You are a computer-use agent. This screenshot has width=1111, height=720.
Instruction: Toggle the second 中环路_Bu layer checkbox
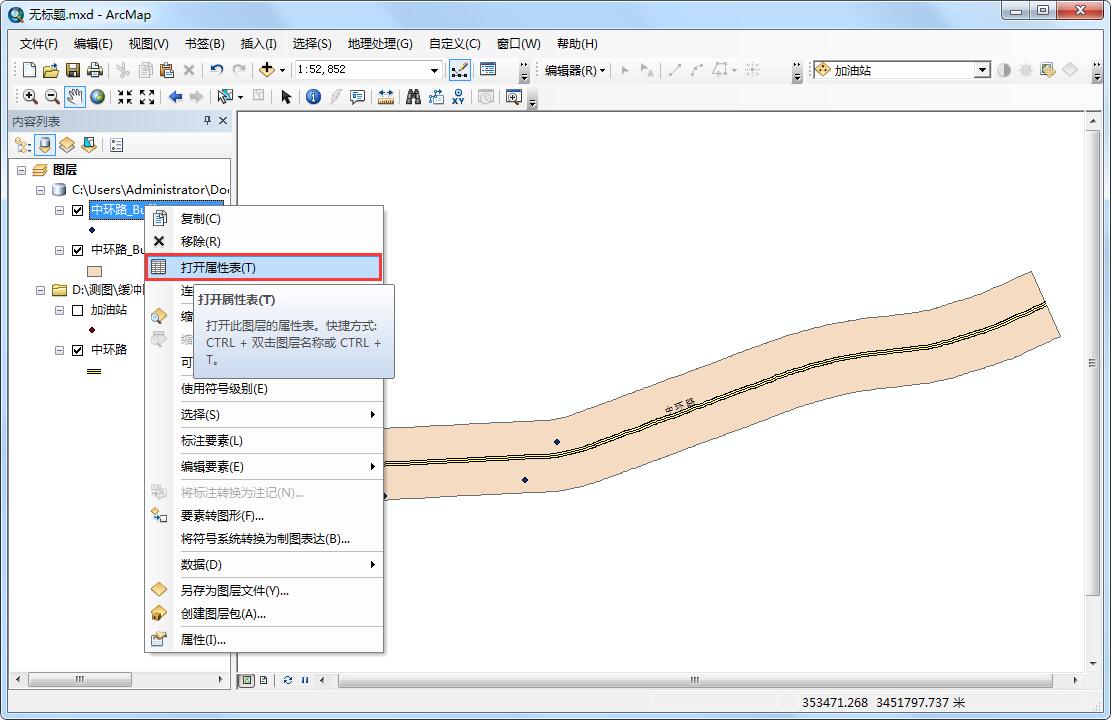[x=78, y=250]
